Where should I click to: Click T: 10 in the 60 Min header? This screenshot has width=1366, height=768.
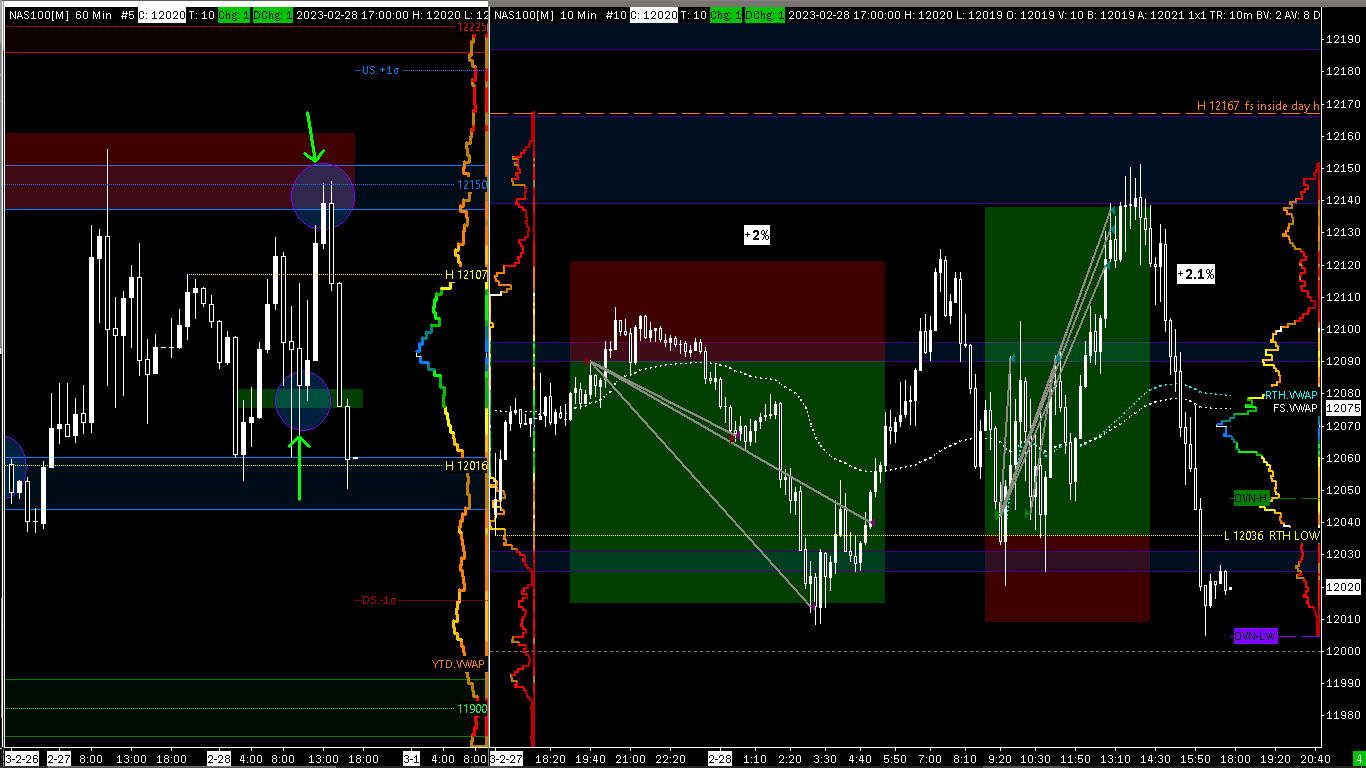(x=202, y=15)
